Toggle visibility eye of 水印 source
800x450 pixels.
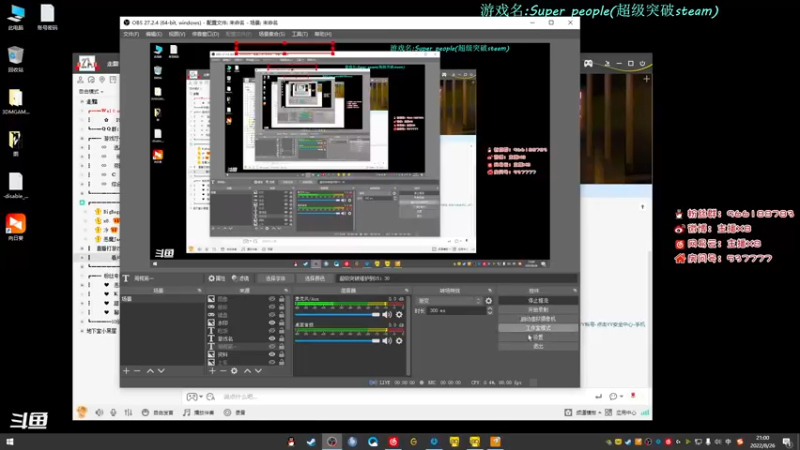click(x=272, y=323)
